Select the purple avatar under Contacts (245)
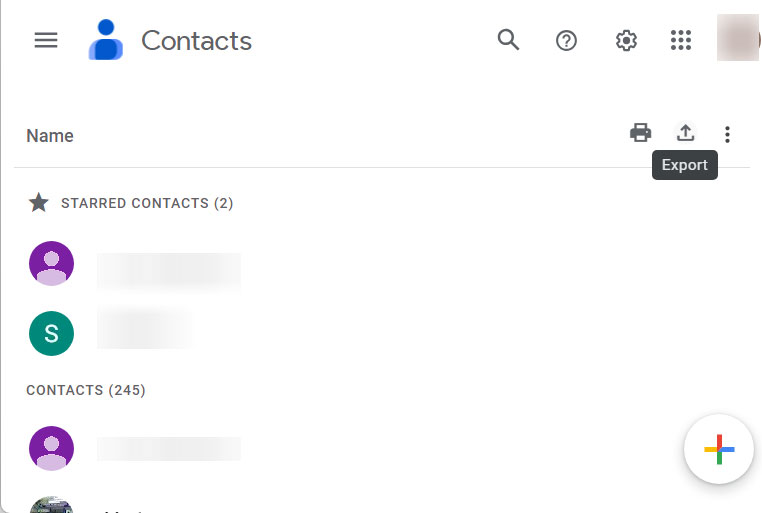This screenshot has width=762, height=513. coord(52,449)
